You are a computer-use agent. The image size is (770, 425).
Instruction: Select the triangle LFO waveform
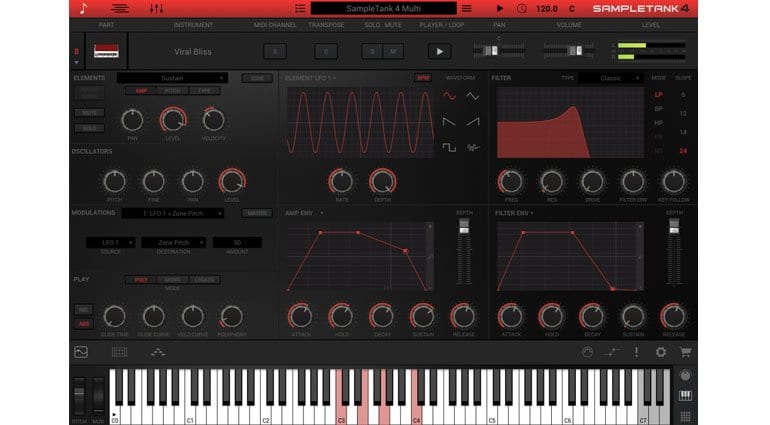[472, 96]
